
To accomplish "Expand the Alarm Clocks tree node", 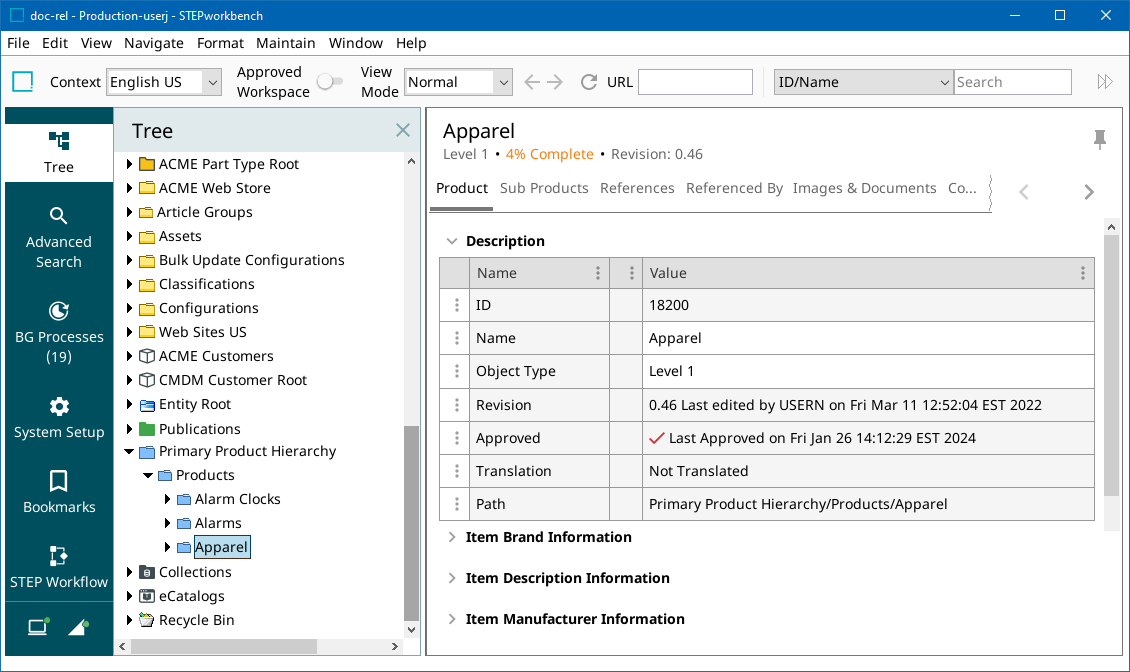I will point(167,499).
